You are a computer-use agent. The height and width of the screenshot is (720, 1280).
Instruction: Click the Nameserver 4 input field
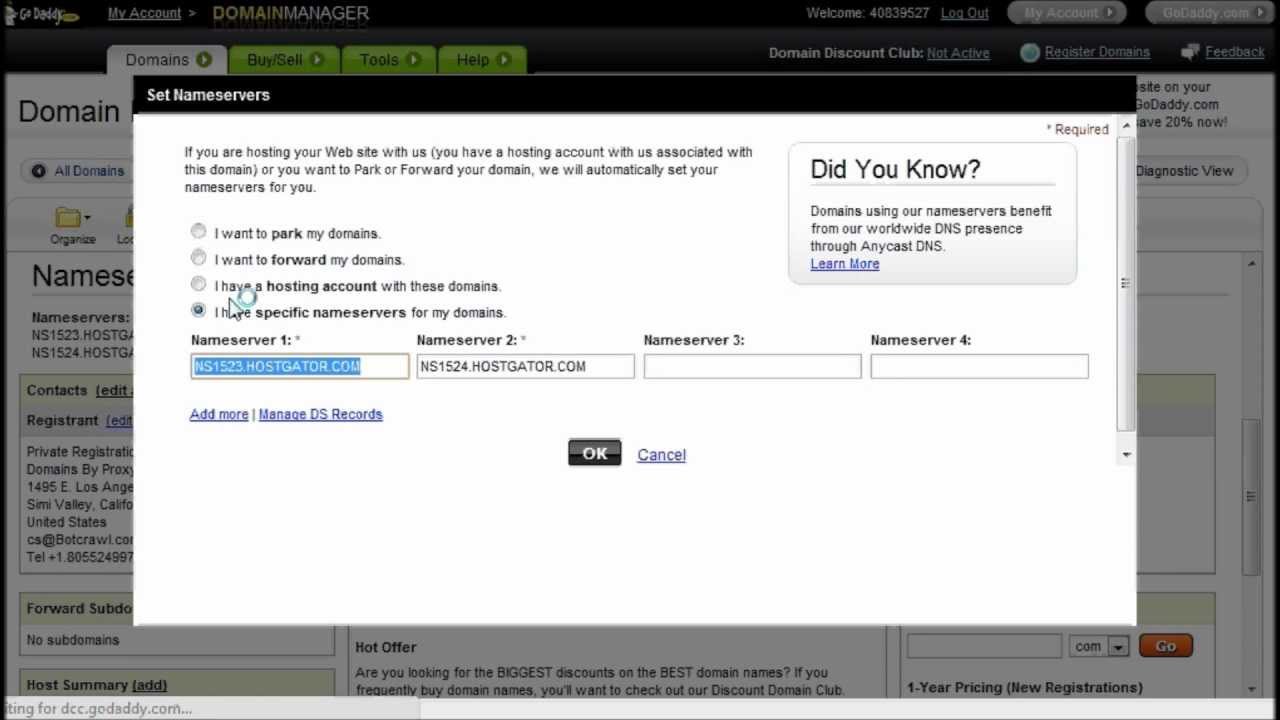click(x=980, y=366)
